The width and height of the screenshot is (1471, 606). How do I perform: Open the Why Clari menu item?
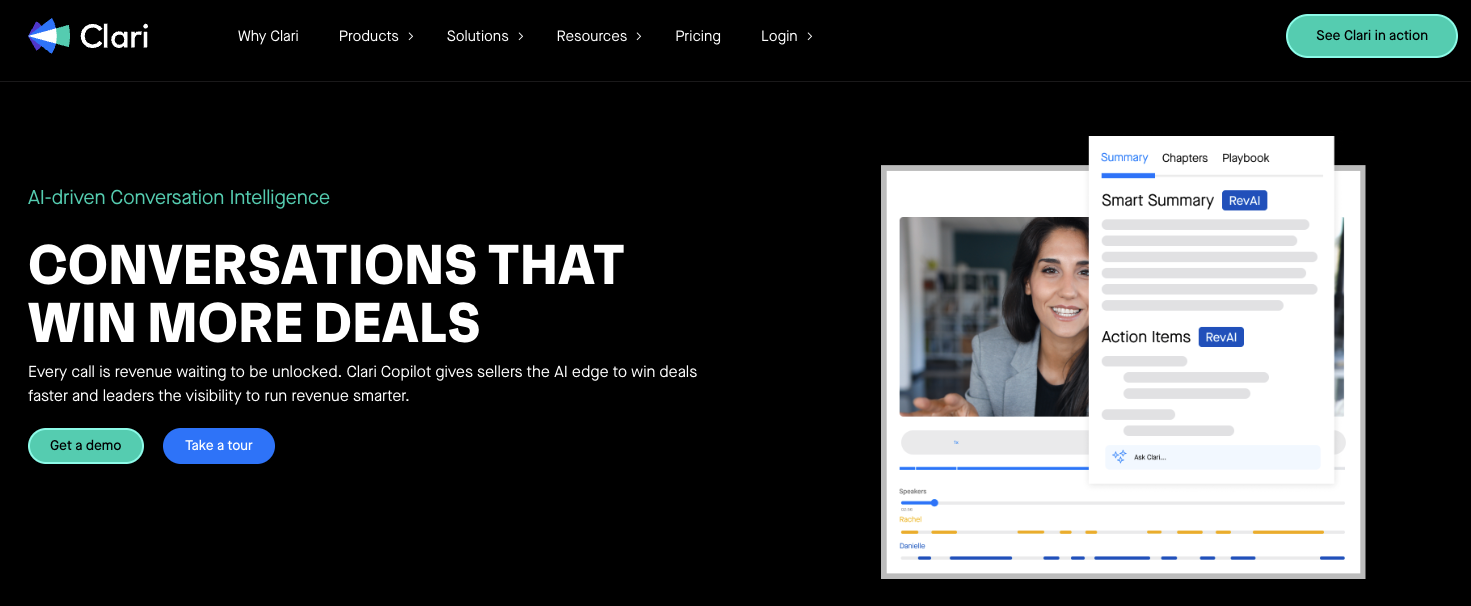point(268,36)
